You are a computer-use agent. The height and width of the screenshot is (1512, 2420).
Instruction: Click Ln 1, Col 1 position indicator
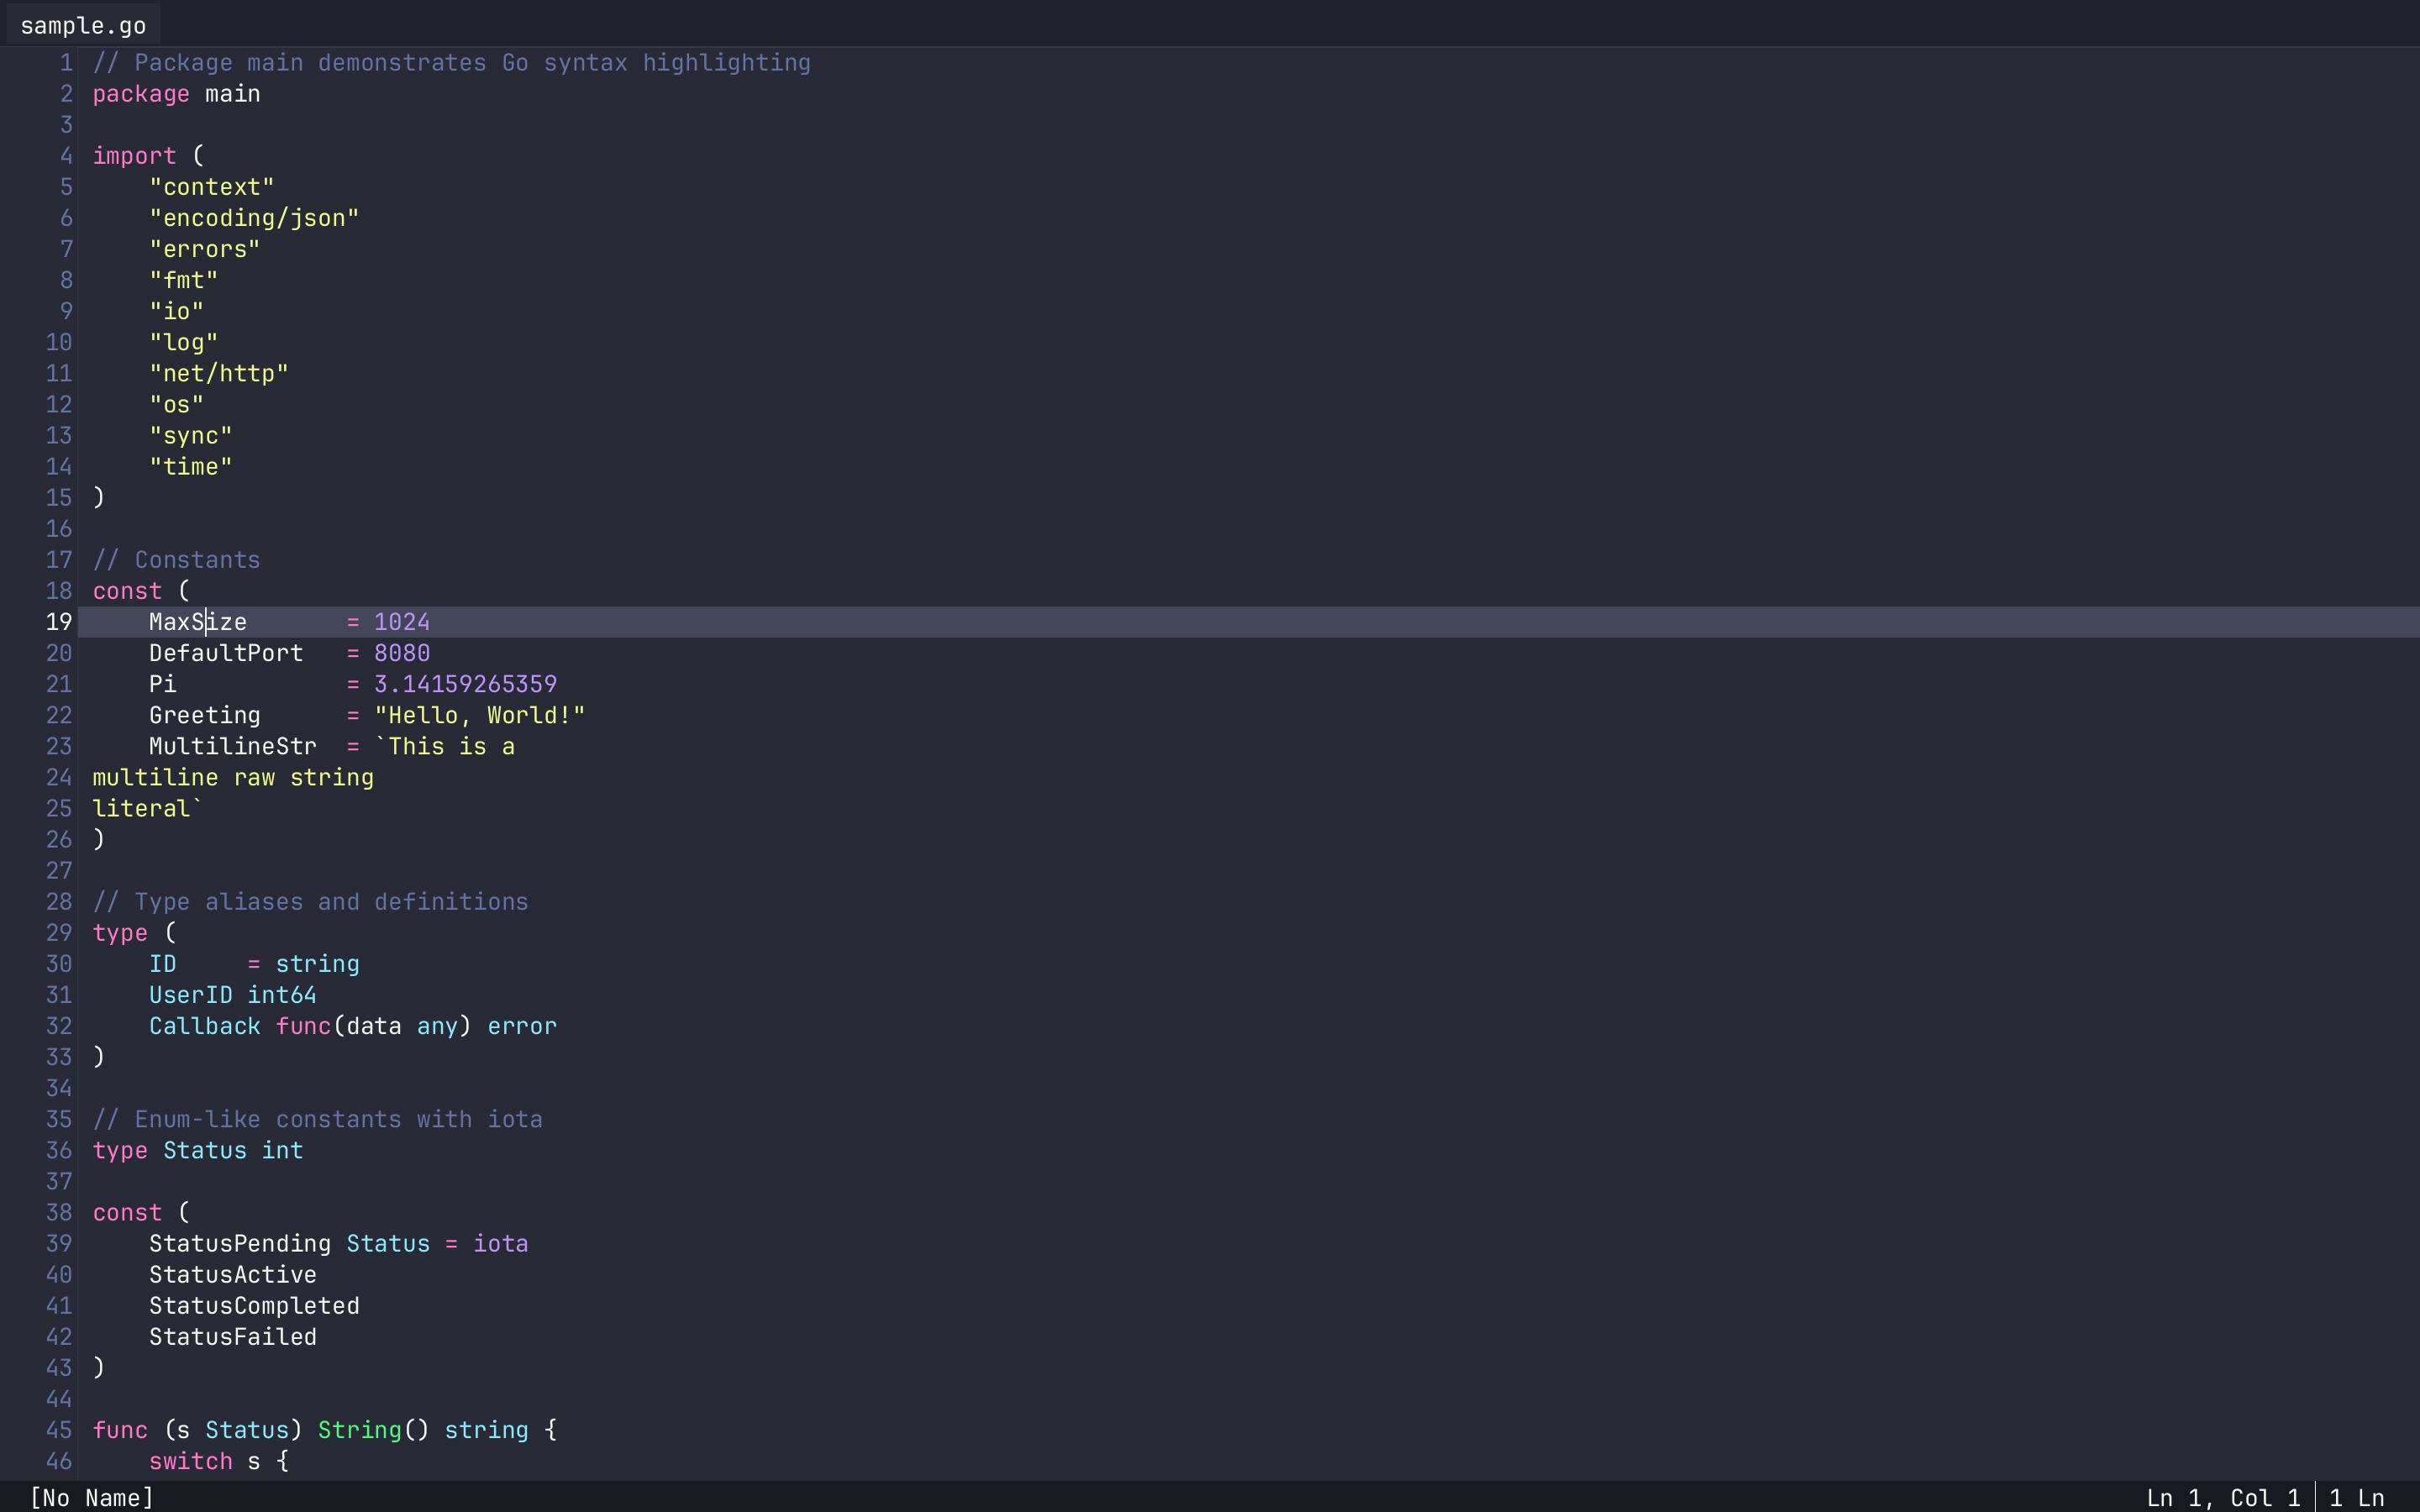coord(2222,1497)
